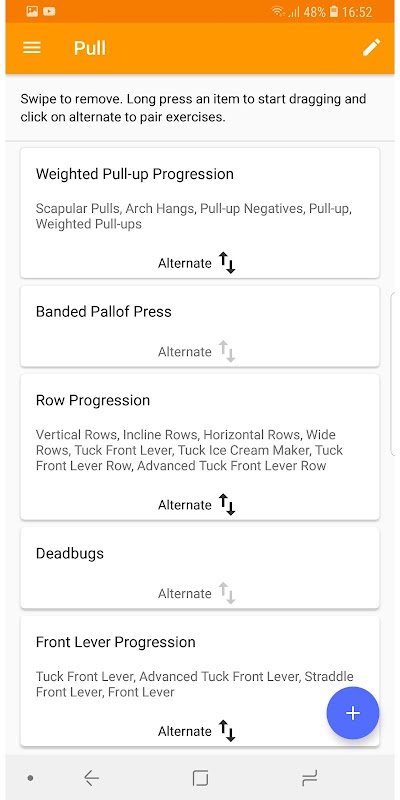Viewport: 400px width, 800px height.
Task: Tap alternate arrows on Front Lever Progression
Action: (227, 731)
